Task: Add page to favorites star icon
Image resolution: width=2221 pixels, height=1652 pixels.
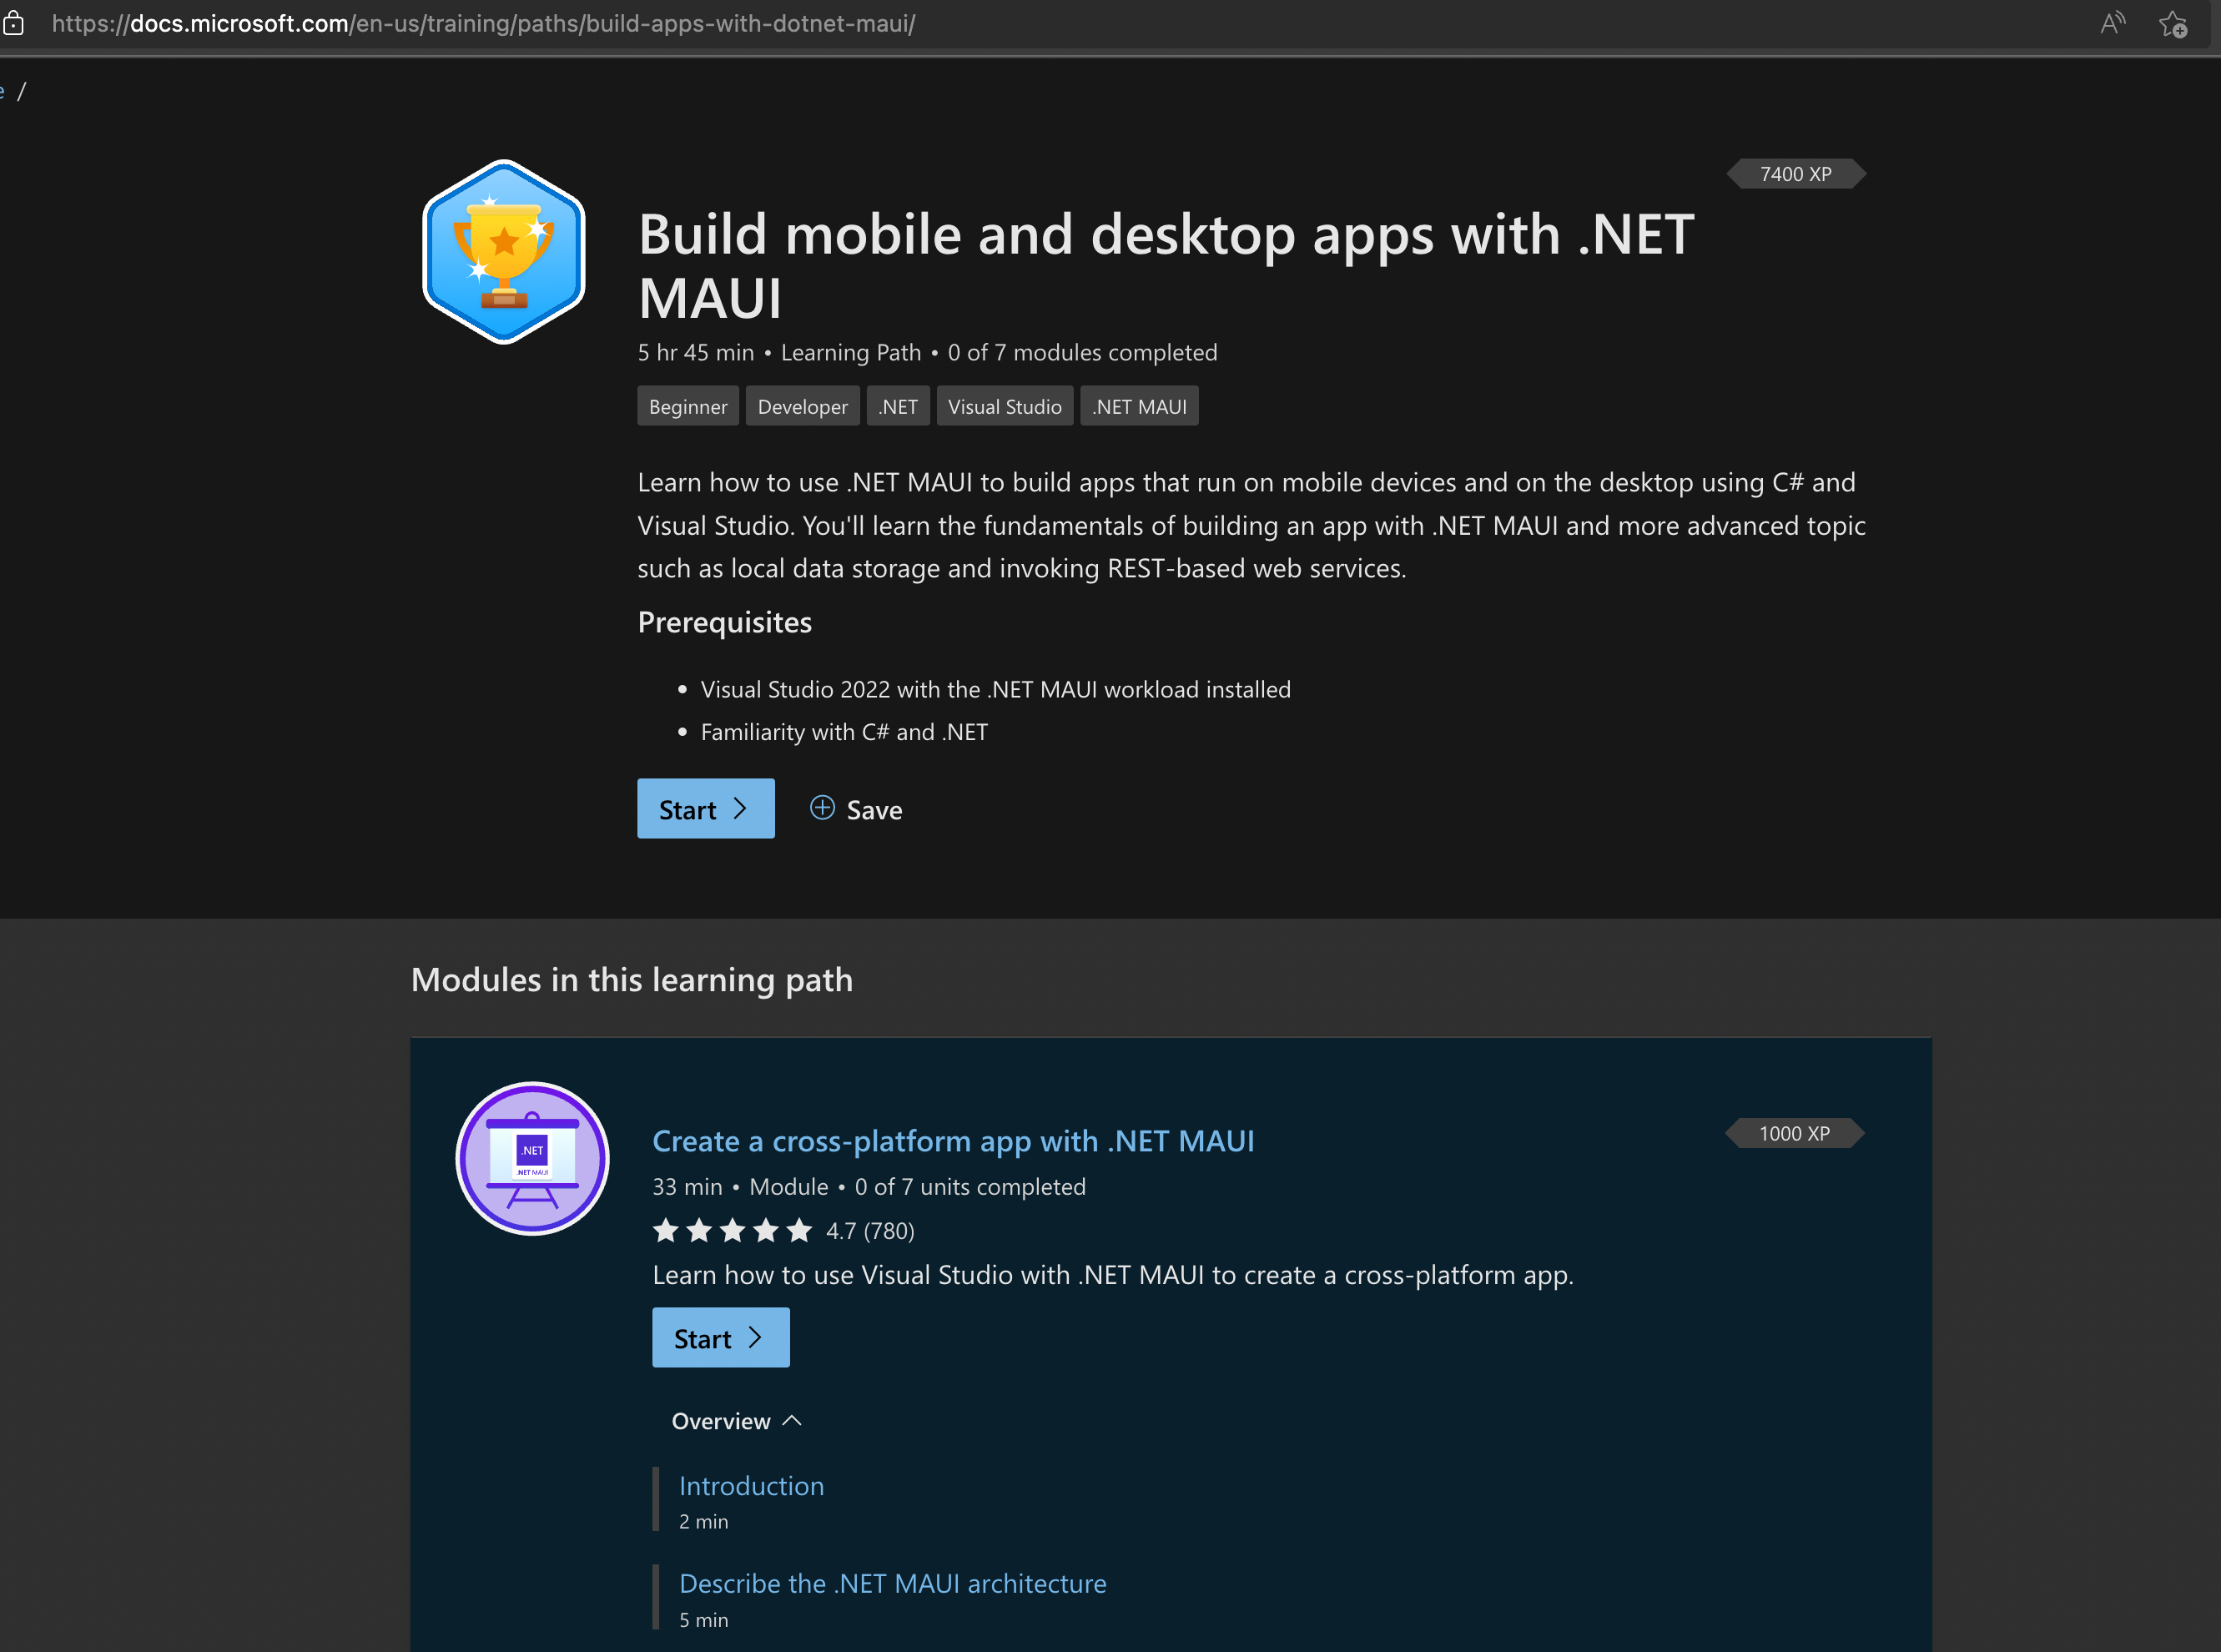Action: click(x=2172, y=23)
